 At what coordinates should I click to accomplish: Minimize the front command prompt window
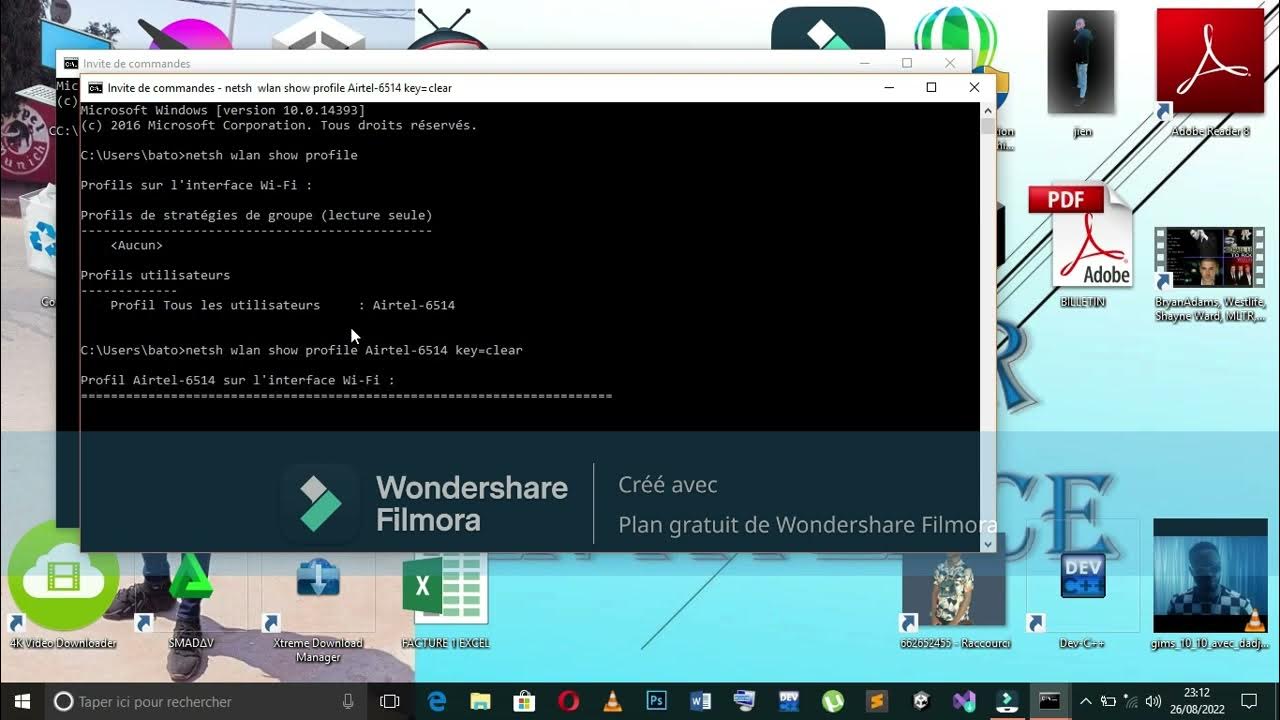tap(889, 88)
